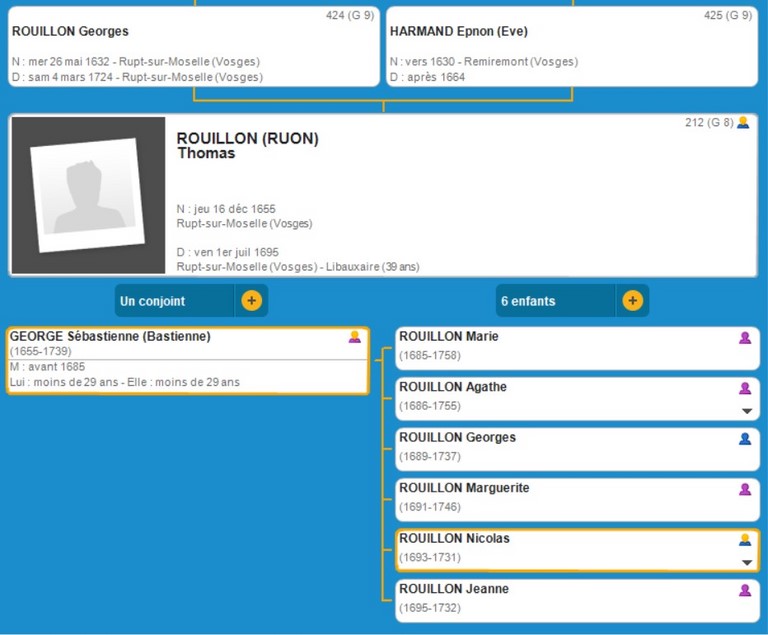The image size is (768, 635).
Task: Click the person icon on Sébastienne George's card
Action: click(x=354, y=337)
